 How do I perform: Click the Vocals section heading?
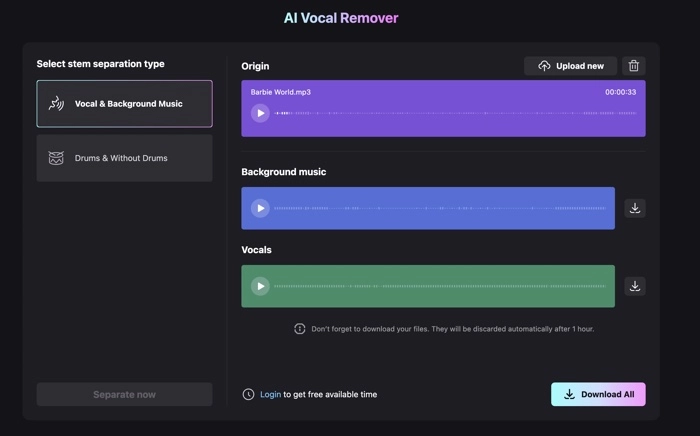(256, 250)
